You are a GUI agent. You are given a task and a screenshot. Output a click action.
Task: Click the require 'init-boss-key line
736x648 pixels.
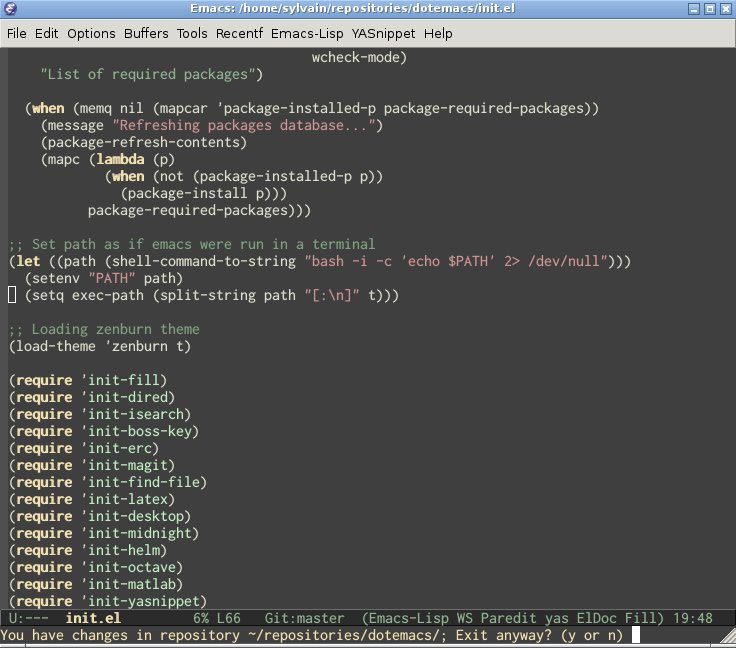pyautogui.click(x=104, y=431)
